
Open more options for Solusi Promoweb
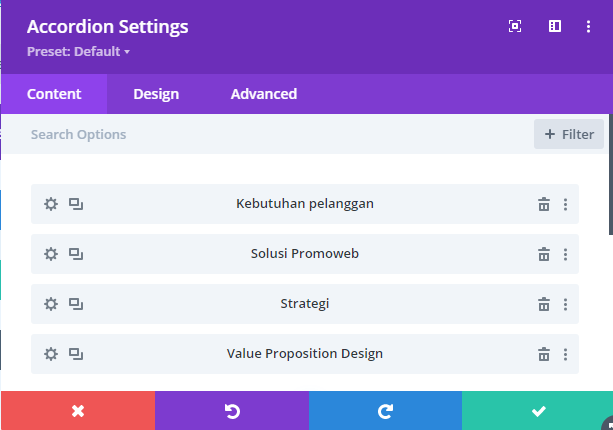[x=565, y=254]
